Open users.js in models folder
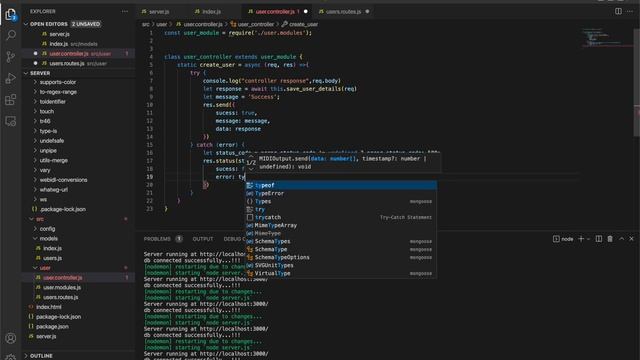The height and width of the screenshot is (360, 640). 52,258
